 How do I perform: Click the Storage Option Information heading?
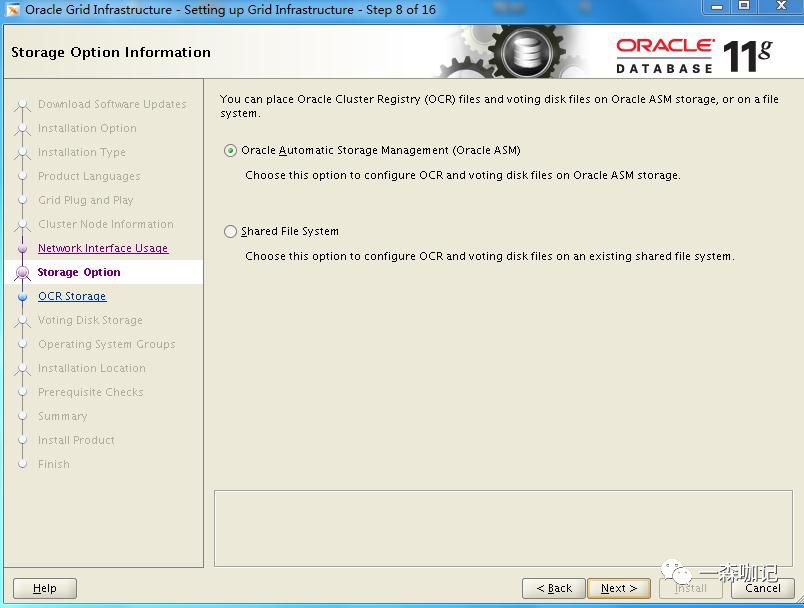pos(111,52)
